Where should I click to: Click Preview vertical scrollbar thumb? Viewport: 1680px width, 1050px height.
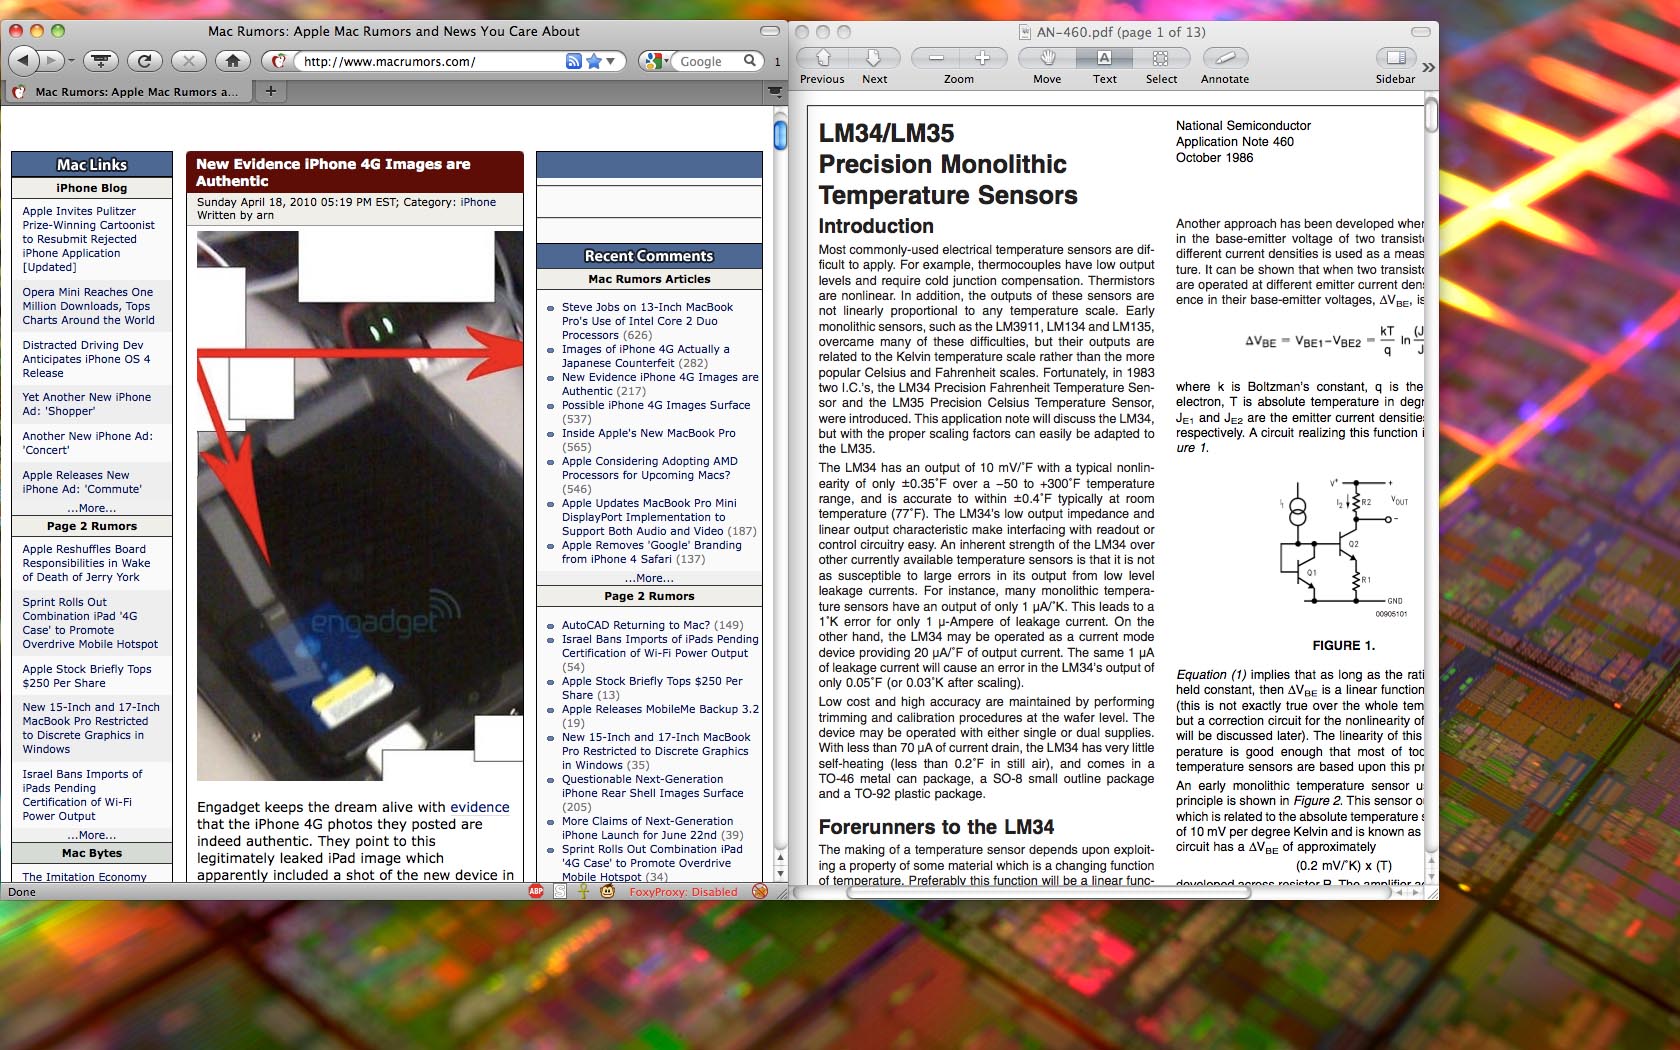click(x=1431, y=115)
